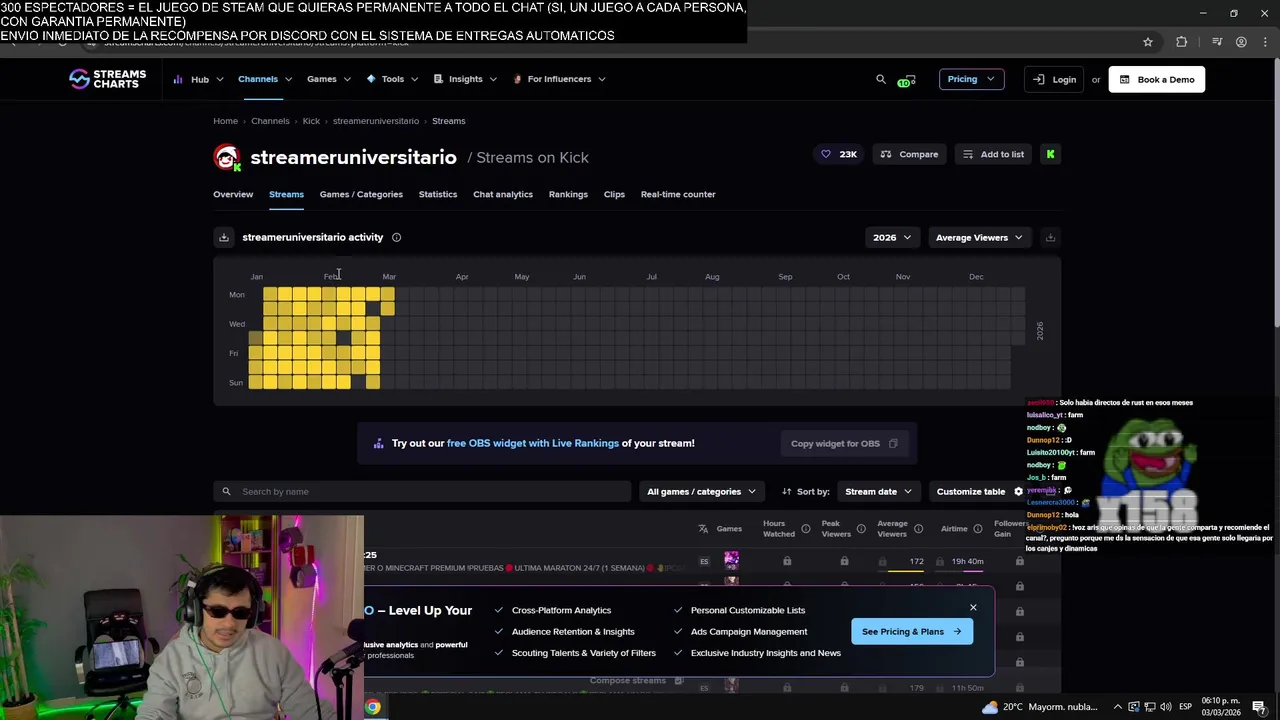Expand the Games navigation menu

point(328,79)
